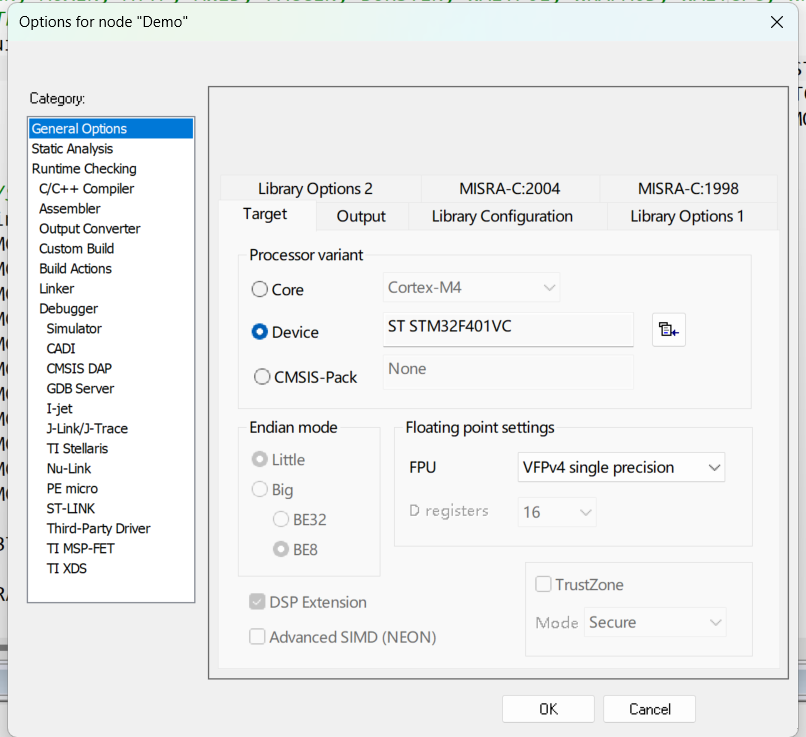The image size is (806, 737).
Task: Close the Options for node dialog
Action: pyautogui.click(x=777, y=22)
